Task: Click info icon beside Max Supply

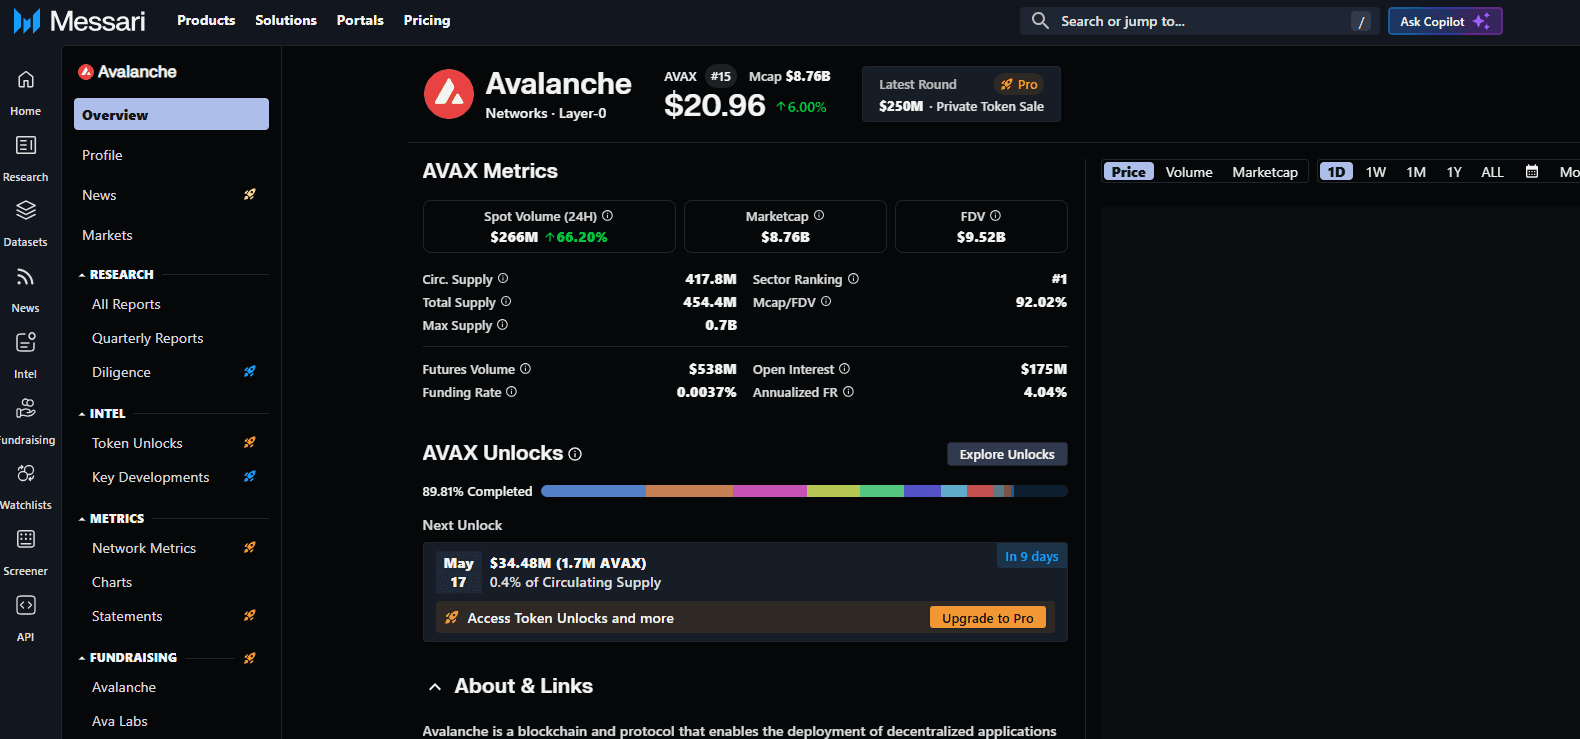Action: [x=503, y=325]
